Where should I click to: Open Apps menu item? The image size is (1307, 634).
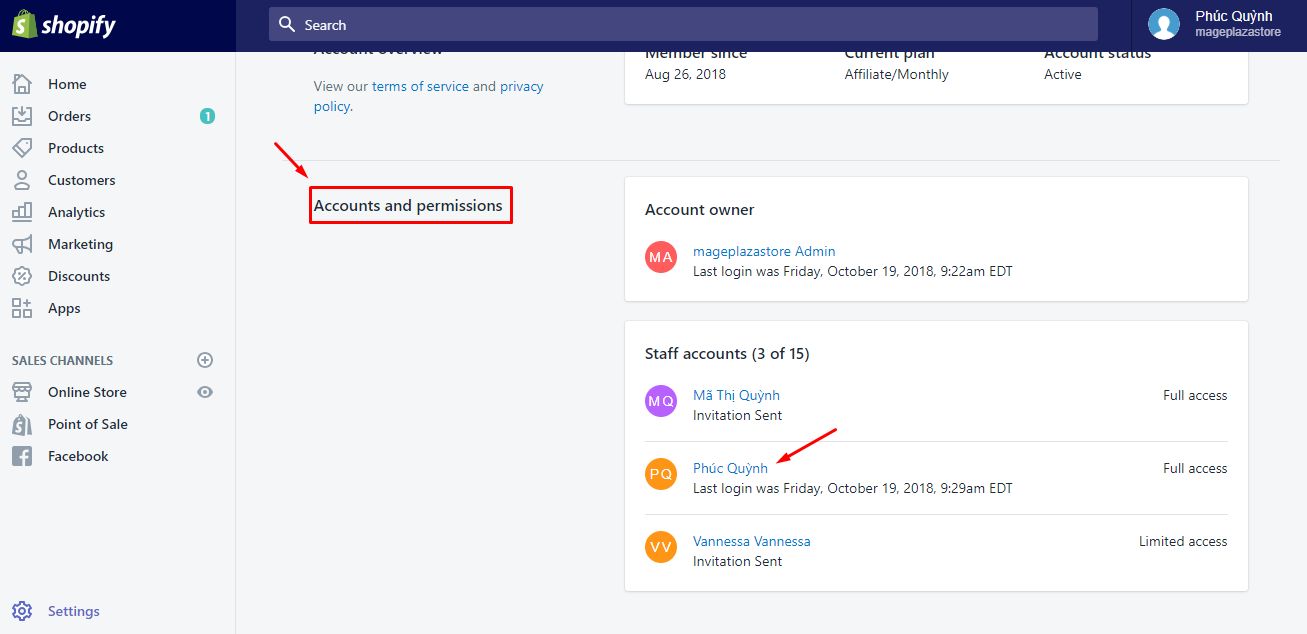(64, 308)
